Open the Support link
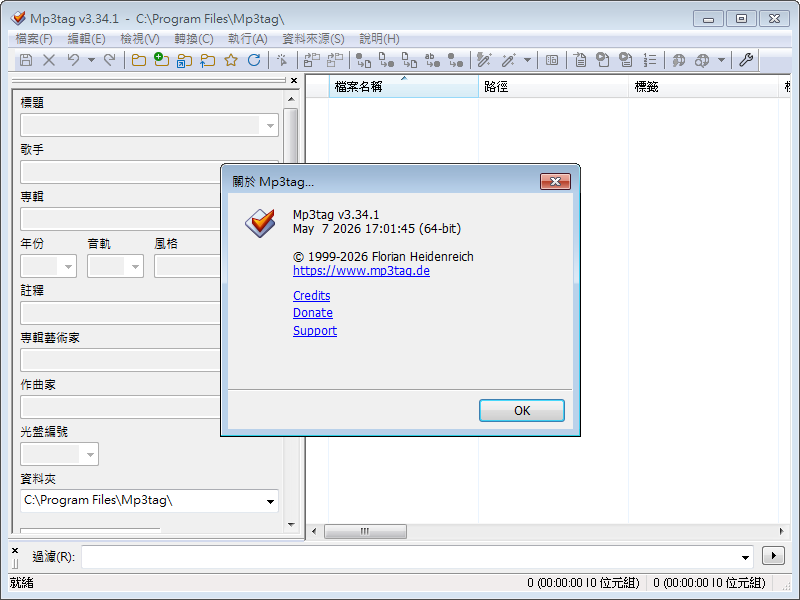Viewport: 800px width, 600px height. [315, 331]
